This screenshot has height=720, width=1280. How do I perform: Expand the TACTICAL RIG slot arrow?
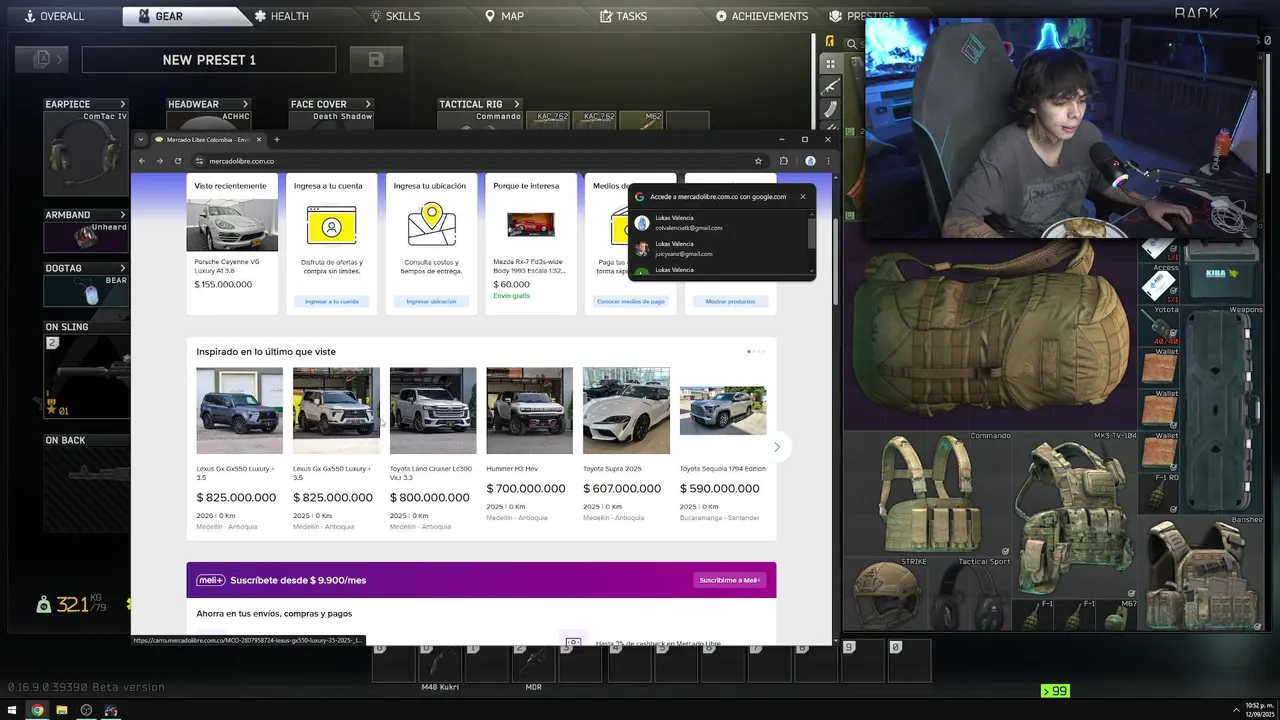pyautogui.click(x=517, y=104)
